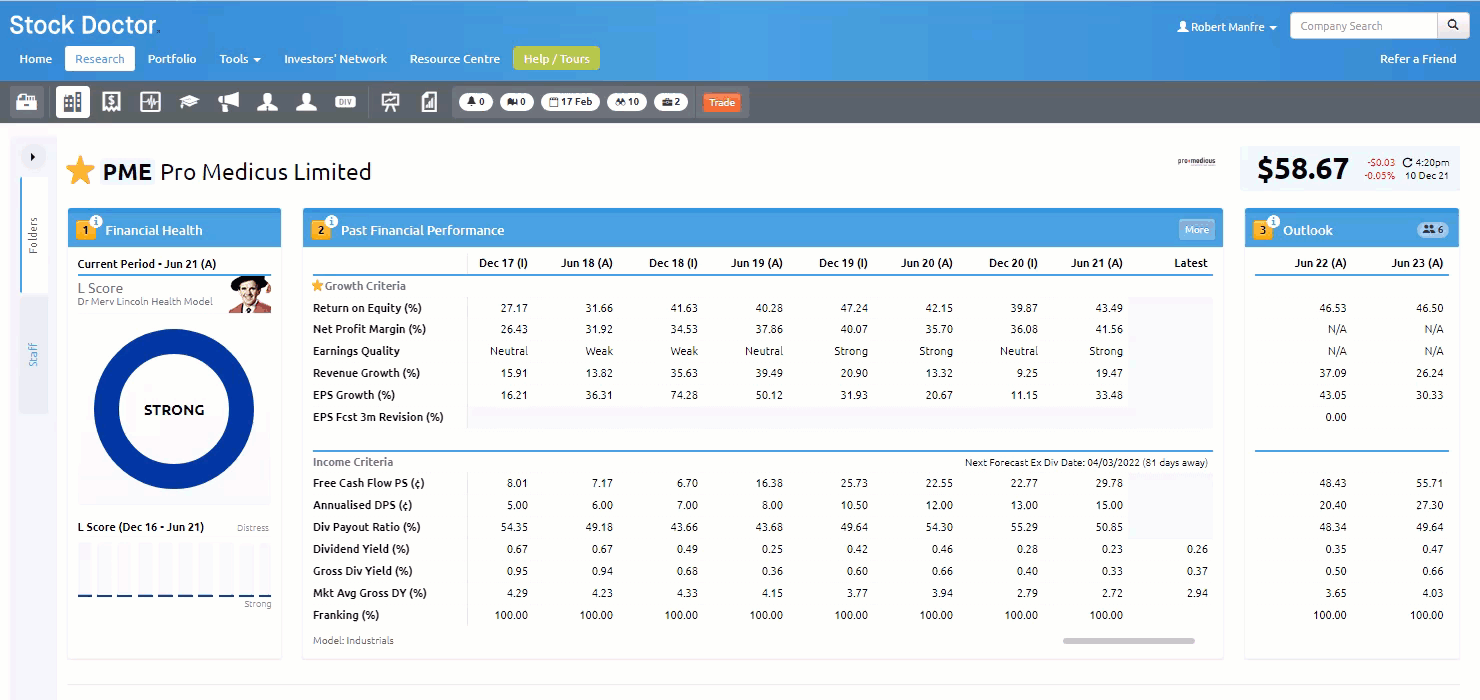The width and height of the screenshot is (1480, 700).
Task: Expand the sidebar with the arrow button
Action: coord(33,157)
